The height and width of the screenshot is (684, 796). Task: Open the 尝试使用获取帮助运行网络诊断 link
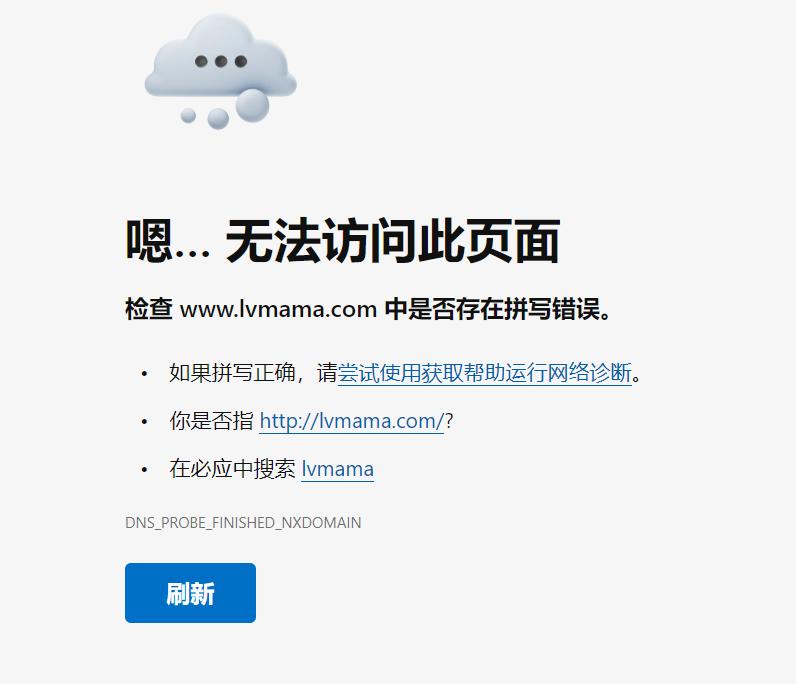(x=485, y=373)
